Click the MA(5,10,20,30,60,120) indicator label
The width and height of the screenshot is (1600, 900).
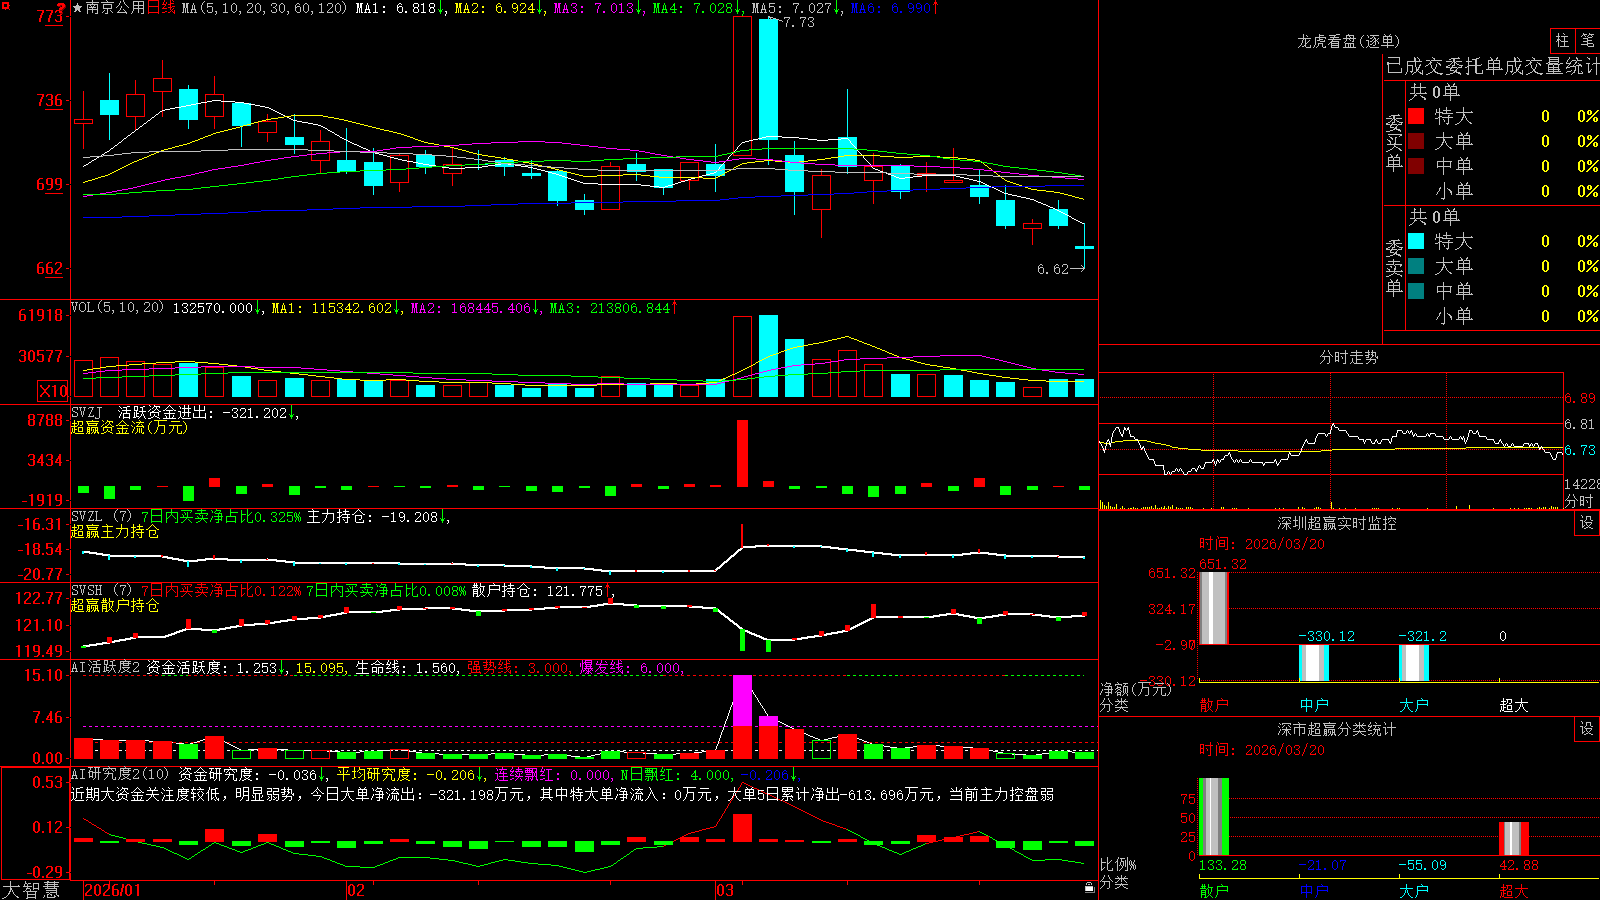[264, 8]
